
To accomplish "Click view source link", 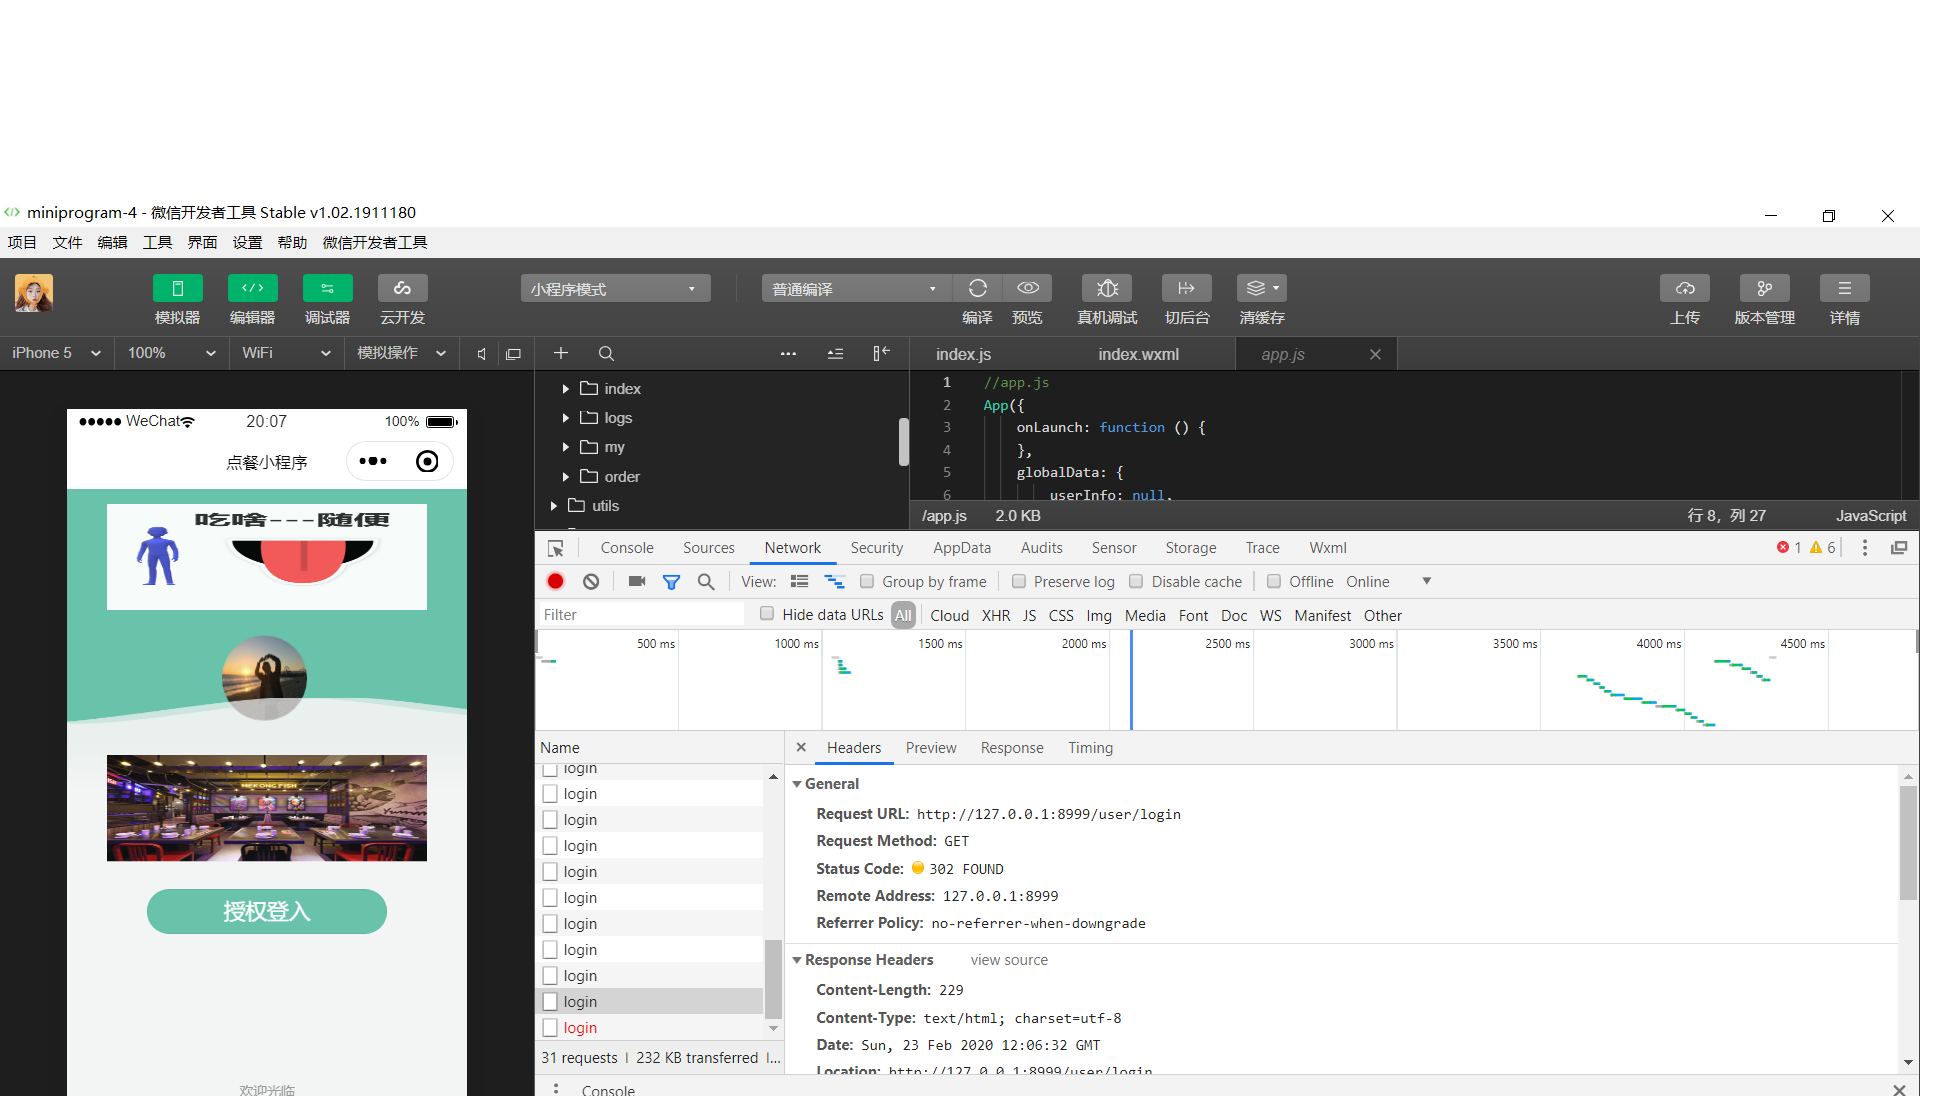I will pyautogui.click(x=1009, y=960).
